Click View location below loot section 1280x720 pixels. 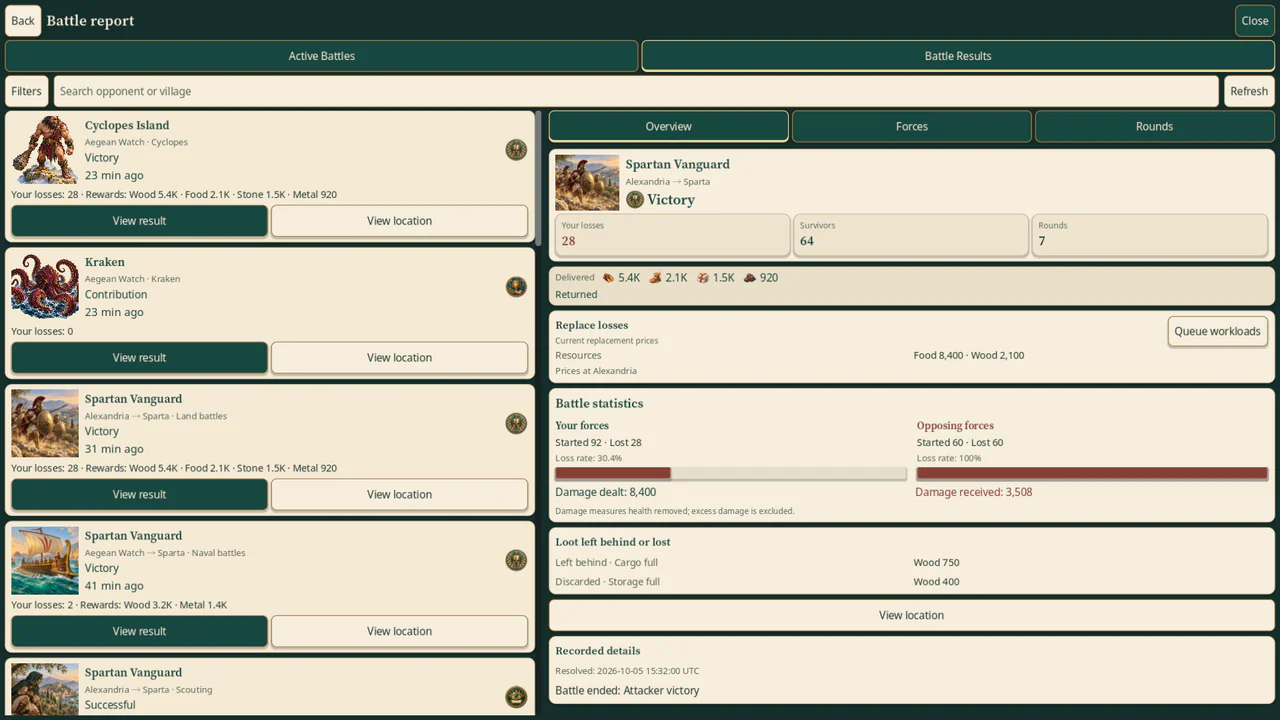coord(911,615)
